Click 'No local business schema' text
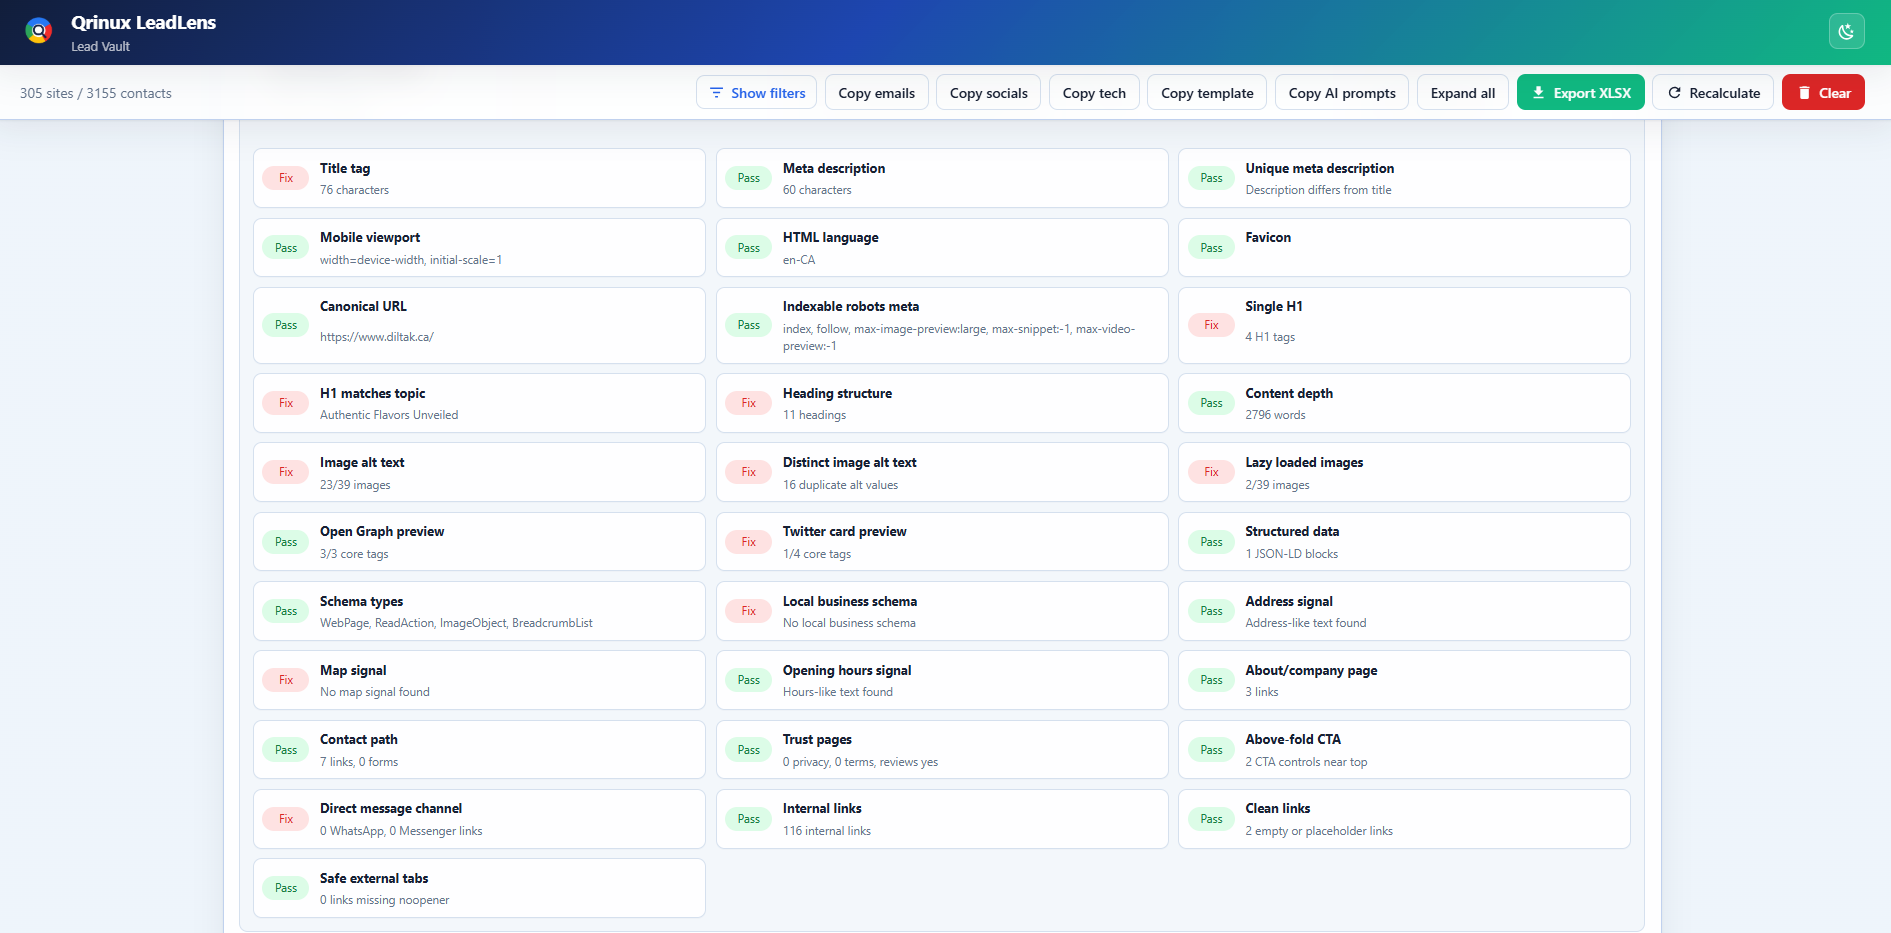The height and width of the screenshot is (933, 1891). [849, 623]
